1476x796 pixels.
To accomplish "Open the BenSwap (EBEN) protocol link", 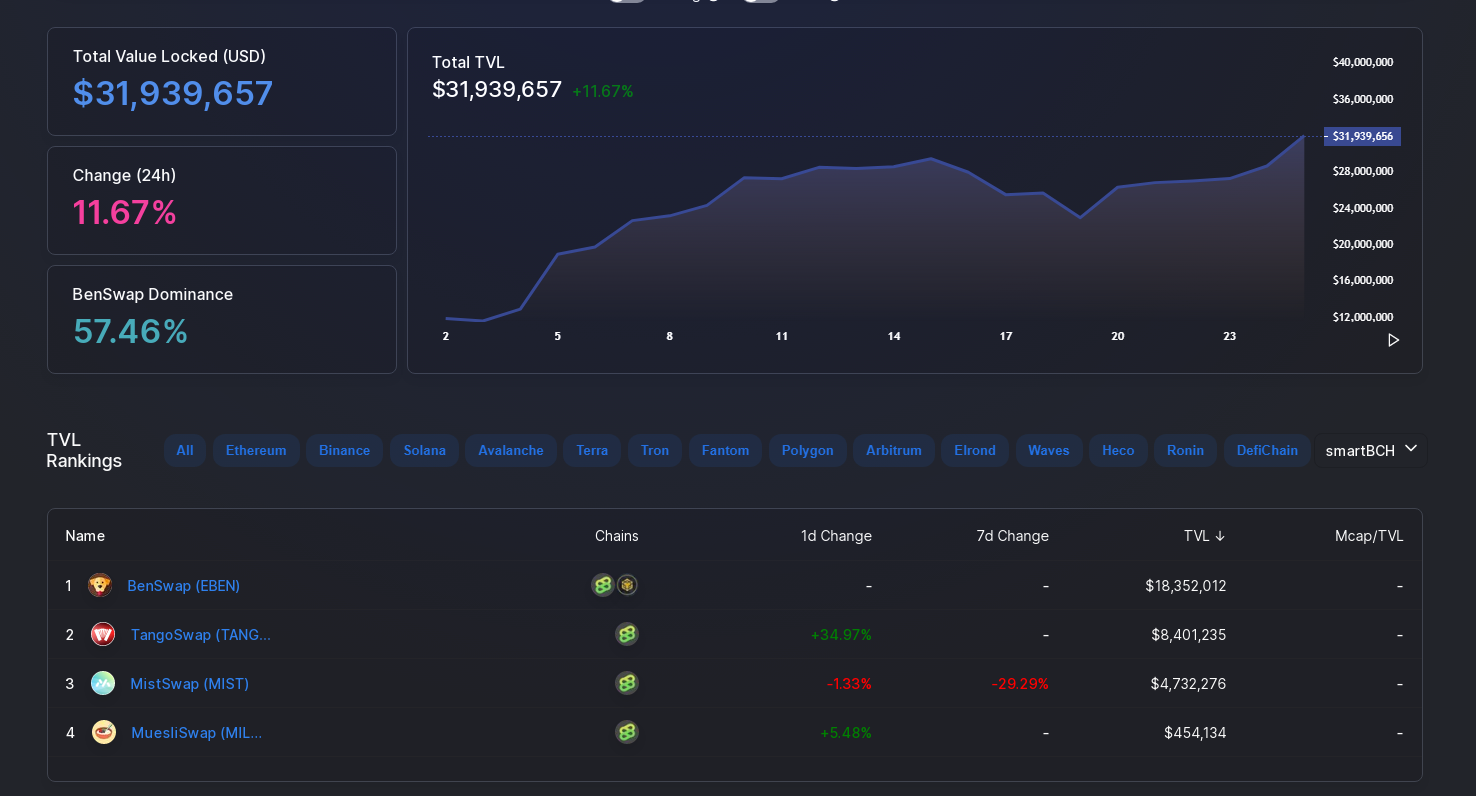I will (184, 586).
